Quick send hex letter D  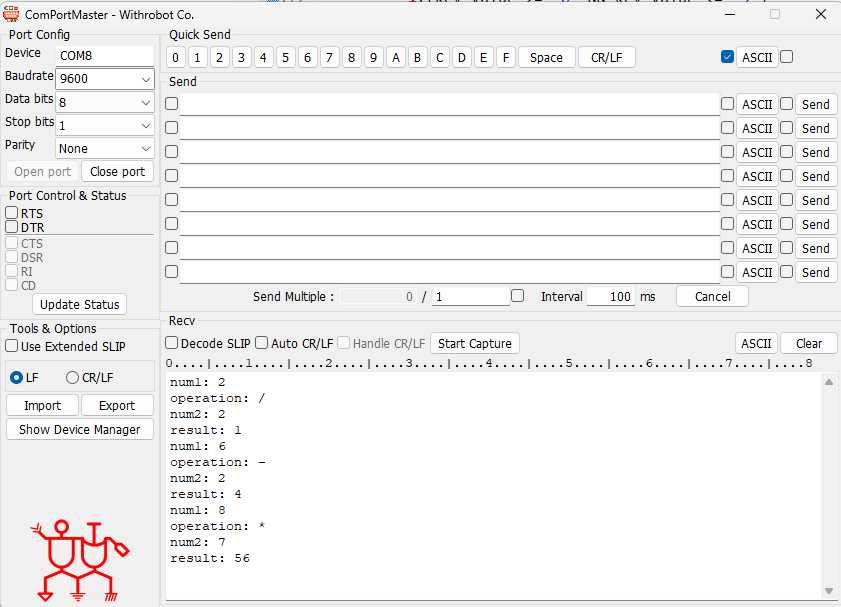(x=462, y=57)
